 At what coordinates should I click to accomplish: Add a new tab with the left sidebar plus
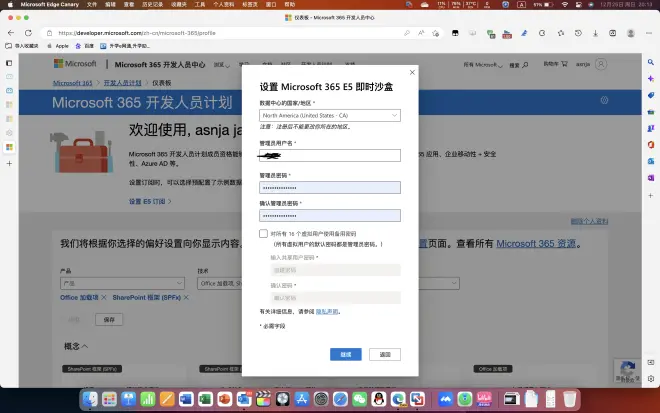[9, 163]
